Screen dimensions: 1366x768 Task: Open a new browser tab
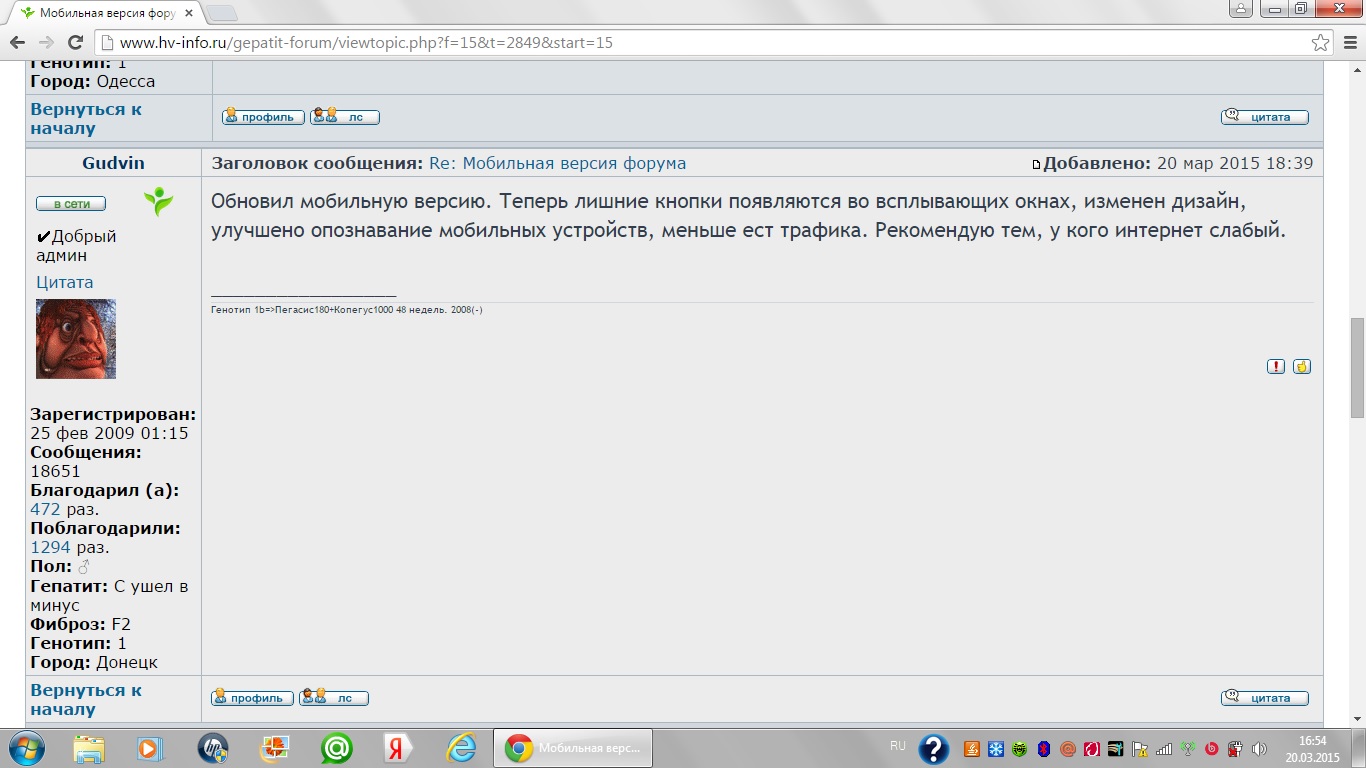221,13
